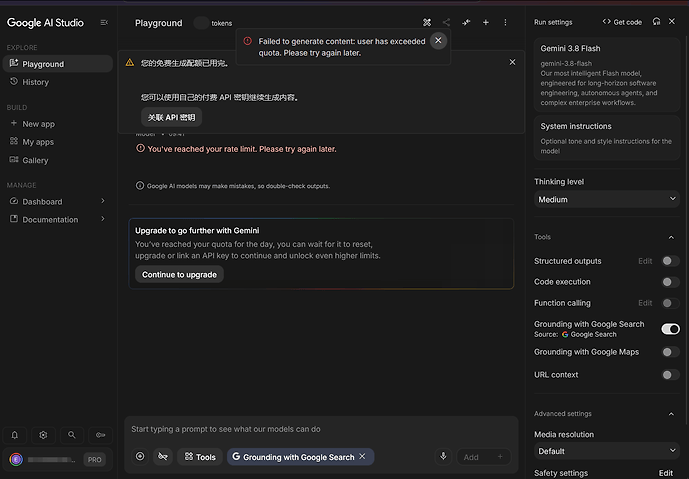Click the 关联 API 密钥 button
Image resolution: width=689 pixels, height=479 pixels.
click(x=171, y=117)
